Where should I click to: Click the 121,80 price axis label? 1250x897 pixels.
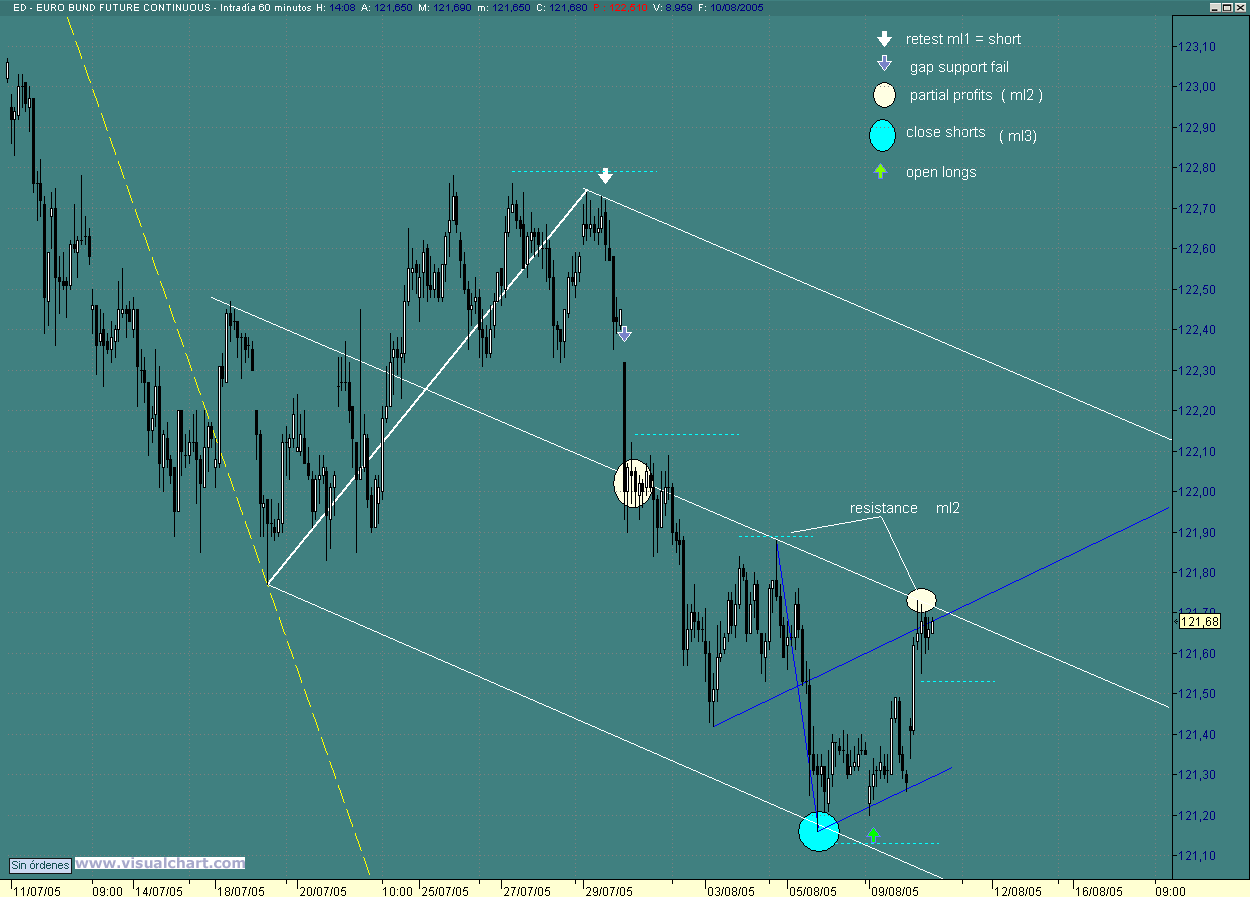click(x=1196, y=573)
